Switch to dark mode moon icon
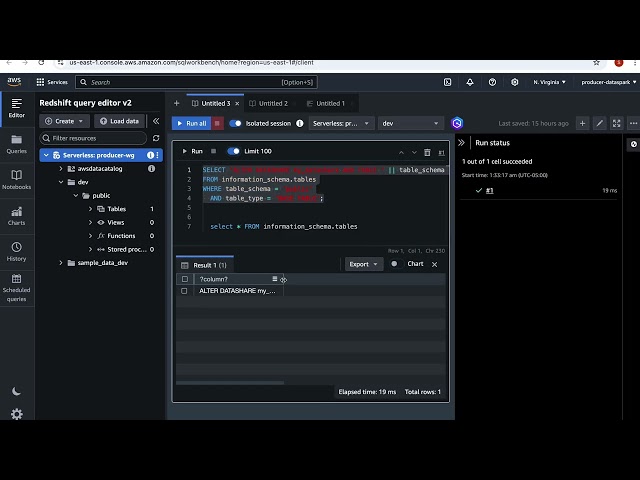This screenshot has width=640, height=480. pos(16,391)
